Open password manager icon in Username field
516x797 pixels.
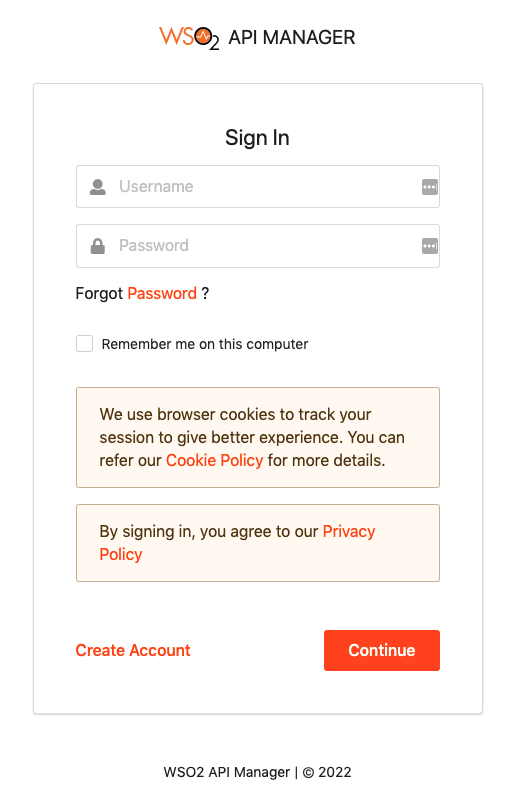tap(430, 187)
